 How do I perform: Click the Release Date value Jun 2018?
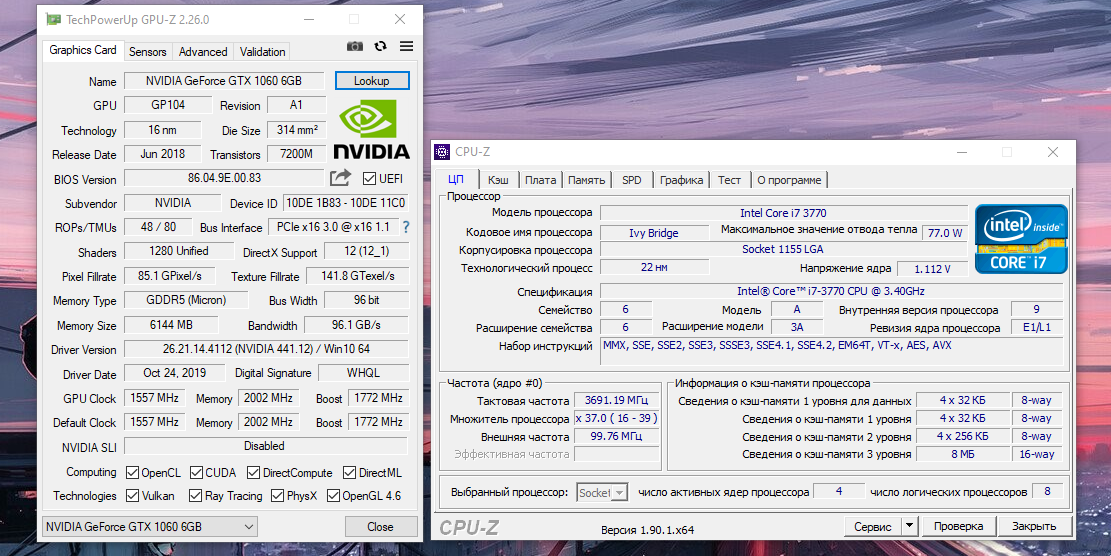[x=163, y=154]
